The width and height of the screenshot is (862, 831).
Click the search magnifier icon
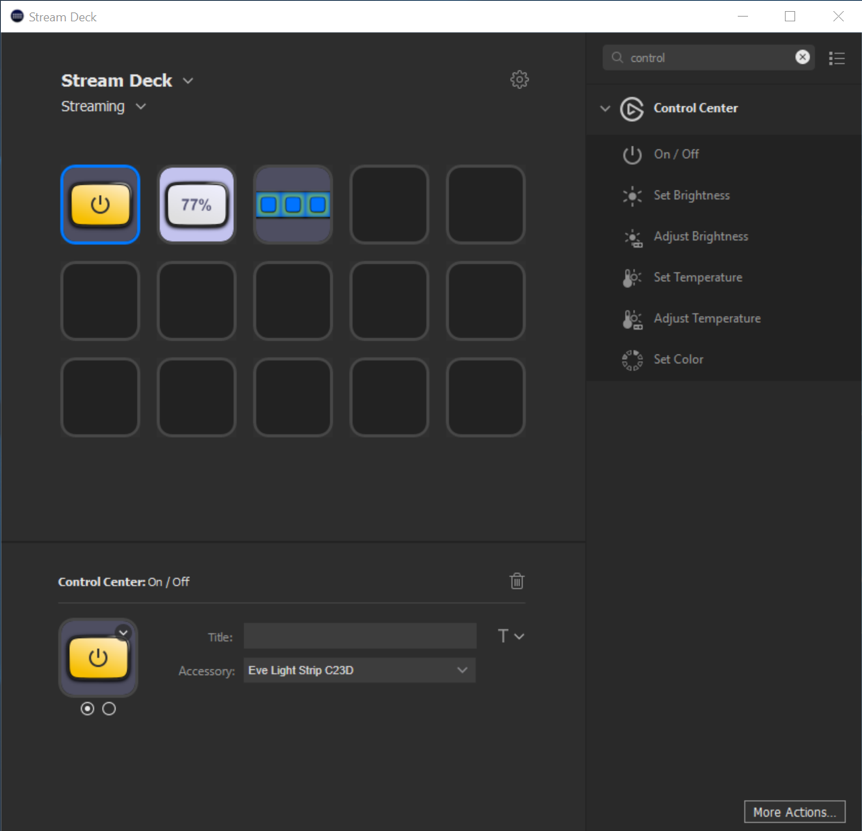[x=617, y=57]
